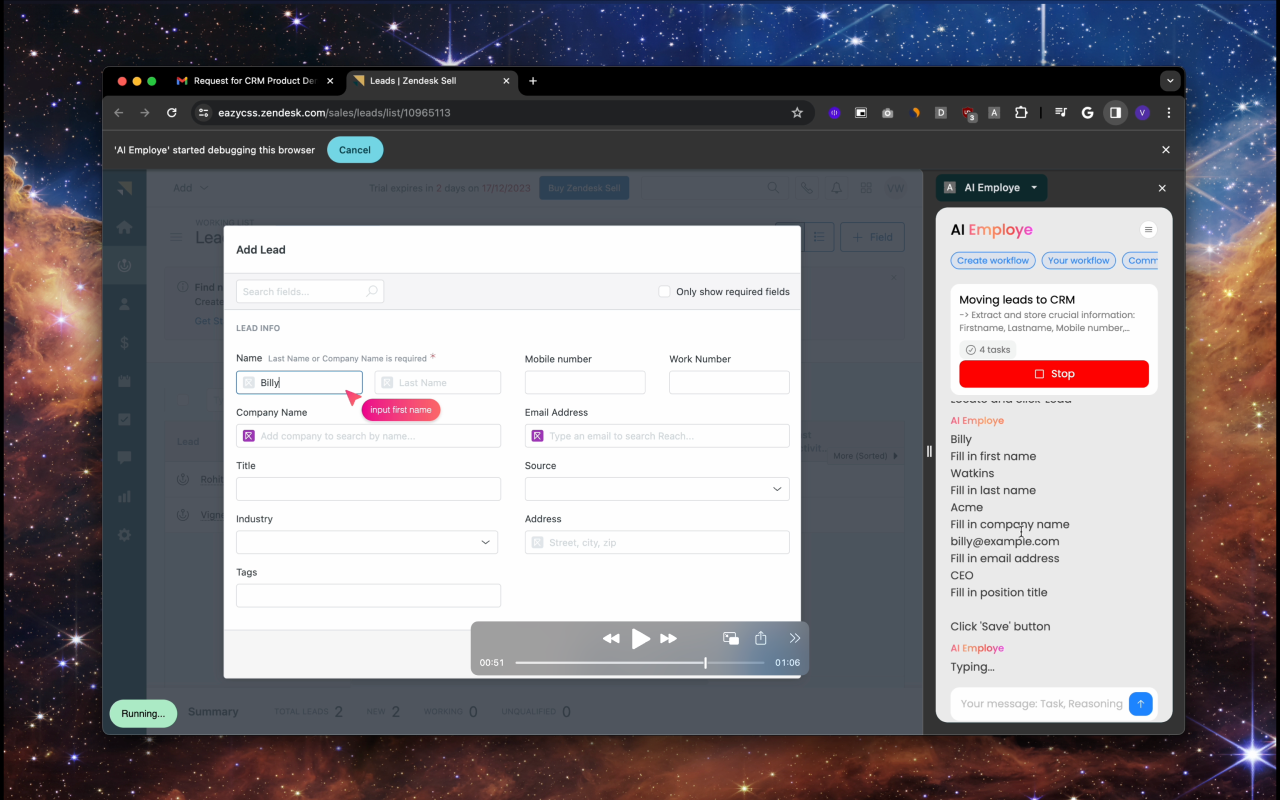This screenshot has width=1280, height=800.
Task: Click the Last Name input field
Action: click(x=437, y=382)
